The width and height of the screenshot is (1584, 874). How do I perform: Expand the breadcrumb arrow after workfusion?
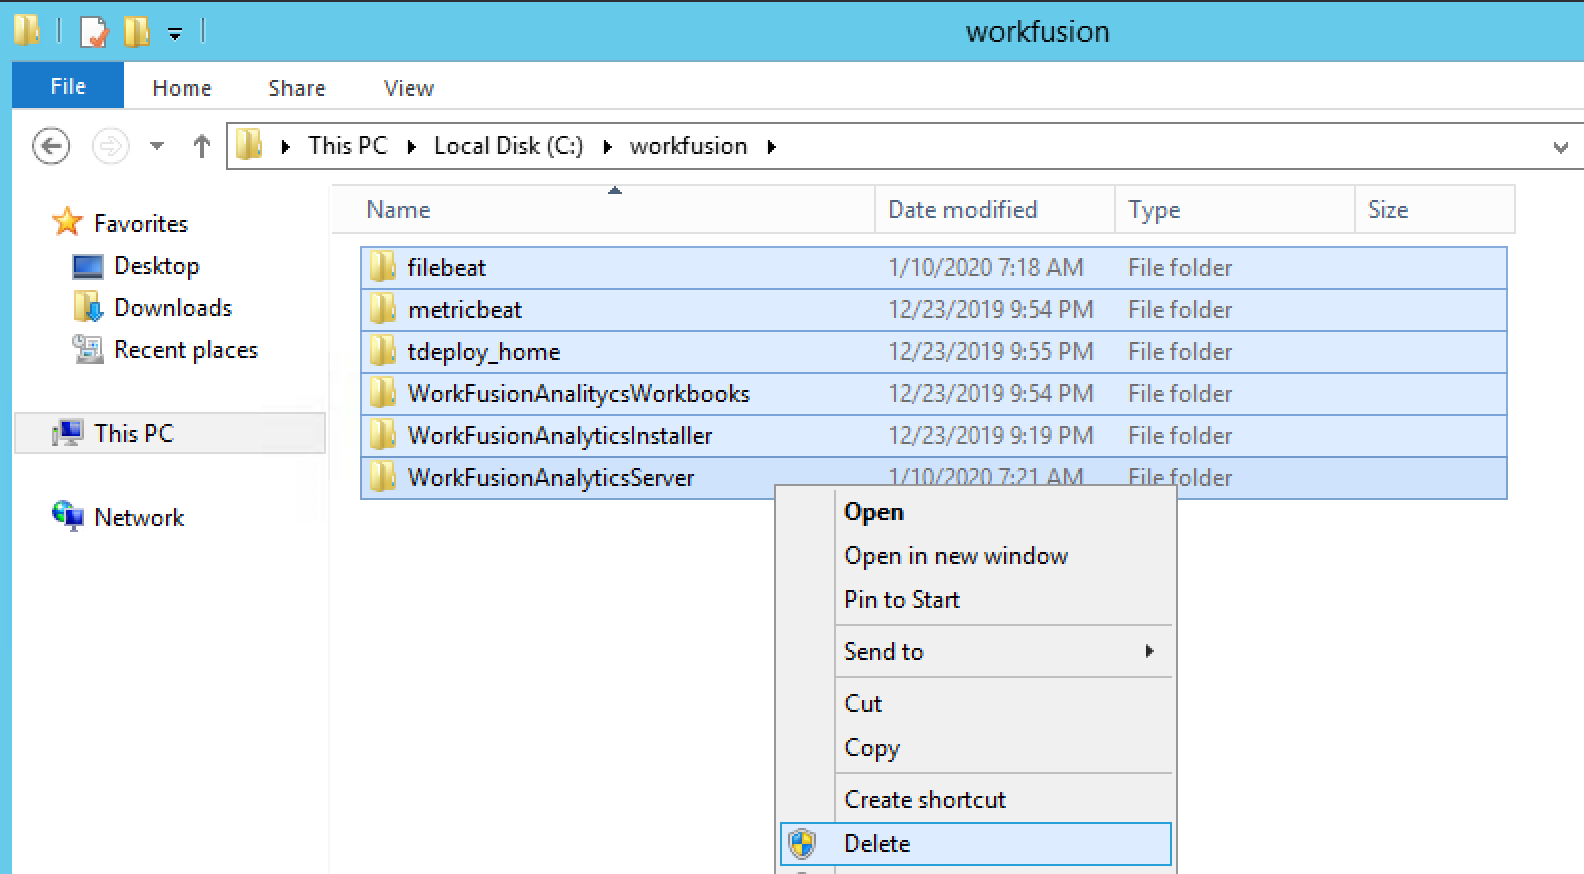tap(771, 147)
